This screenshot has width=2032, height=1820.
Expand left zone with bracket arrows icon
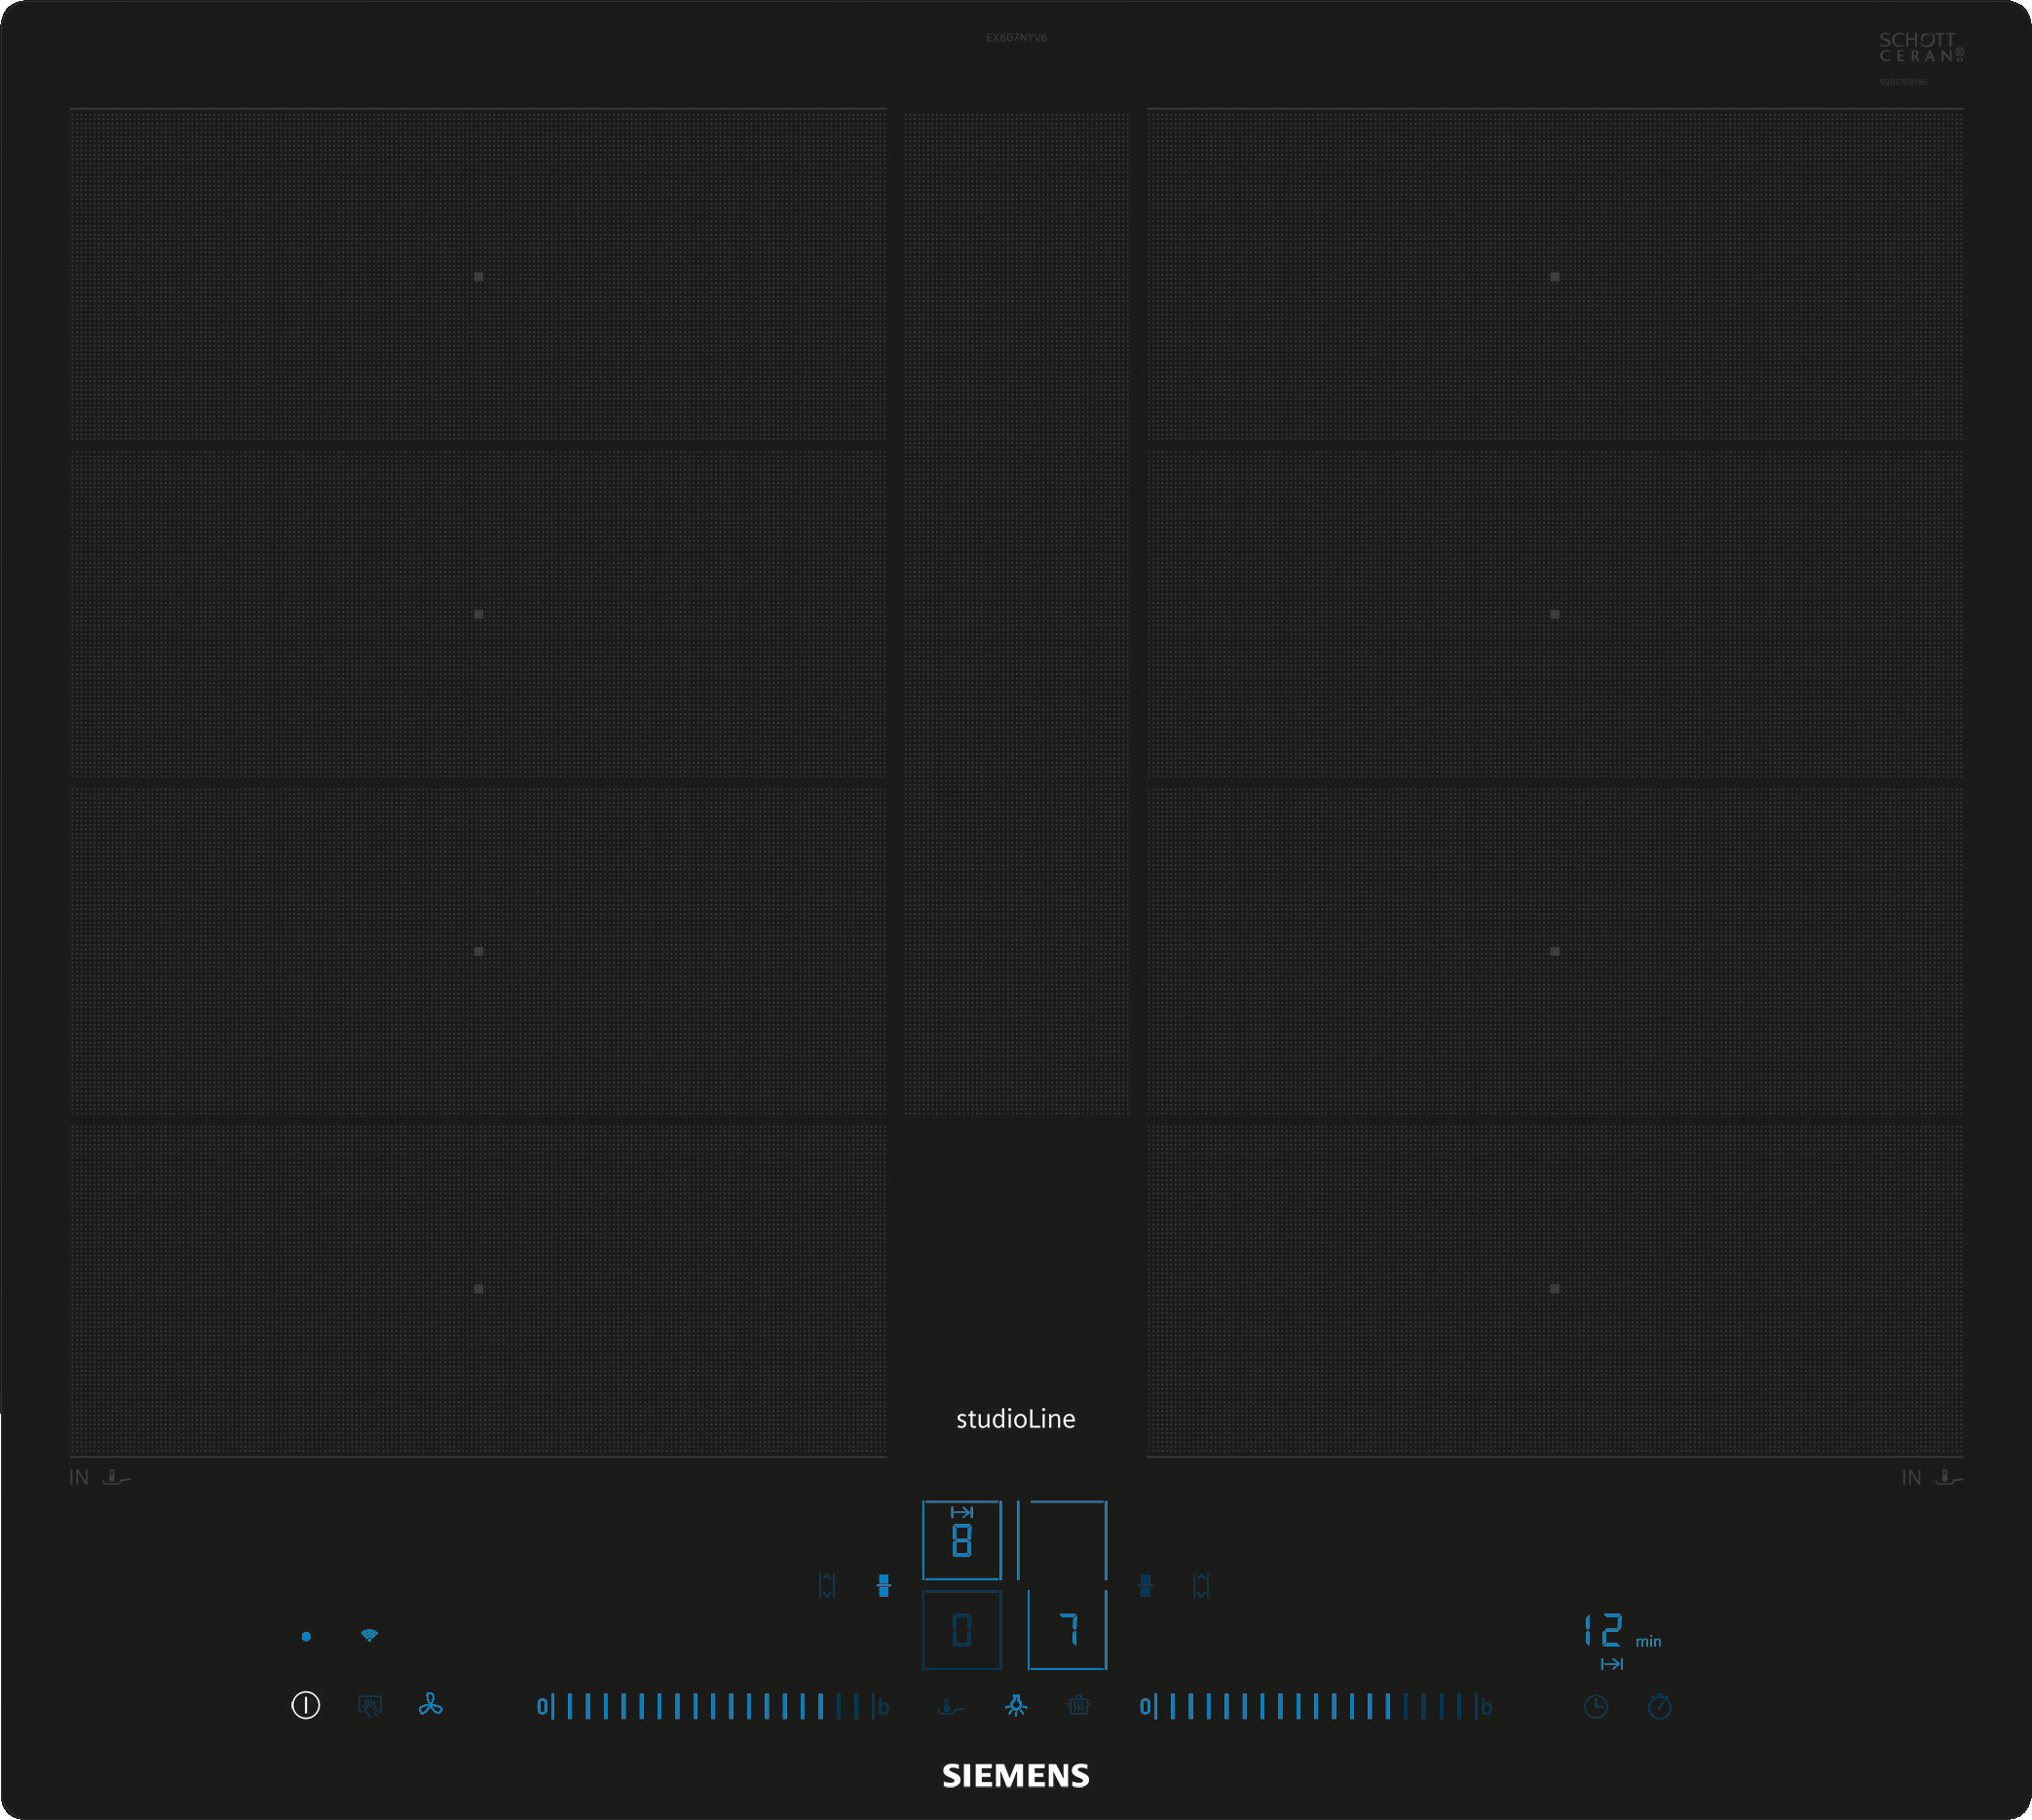pyautogui.click(x=827, y=1586)
